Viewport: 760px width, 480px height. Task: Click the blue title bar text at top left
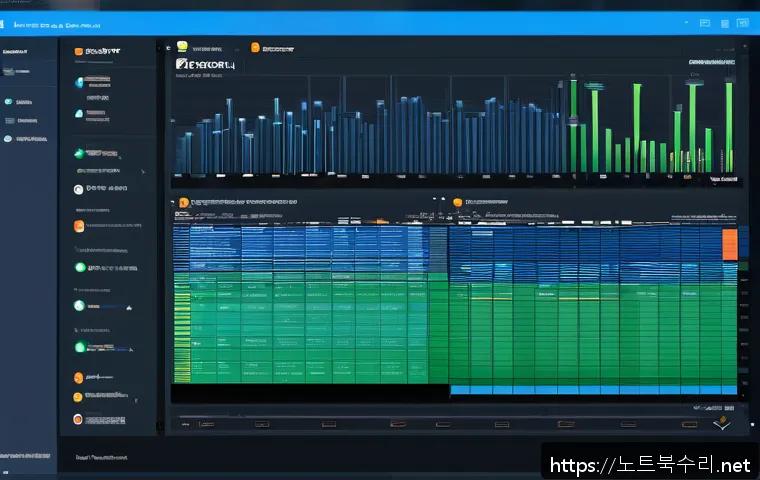(x=60, y=21)
